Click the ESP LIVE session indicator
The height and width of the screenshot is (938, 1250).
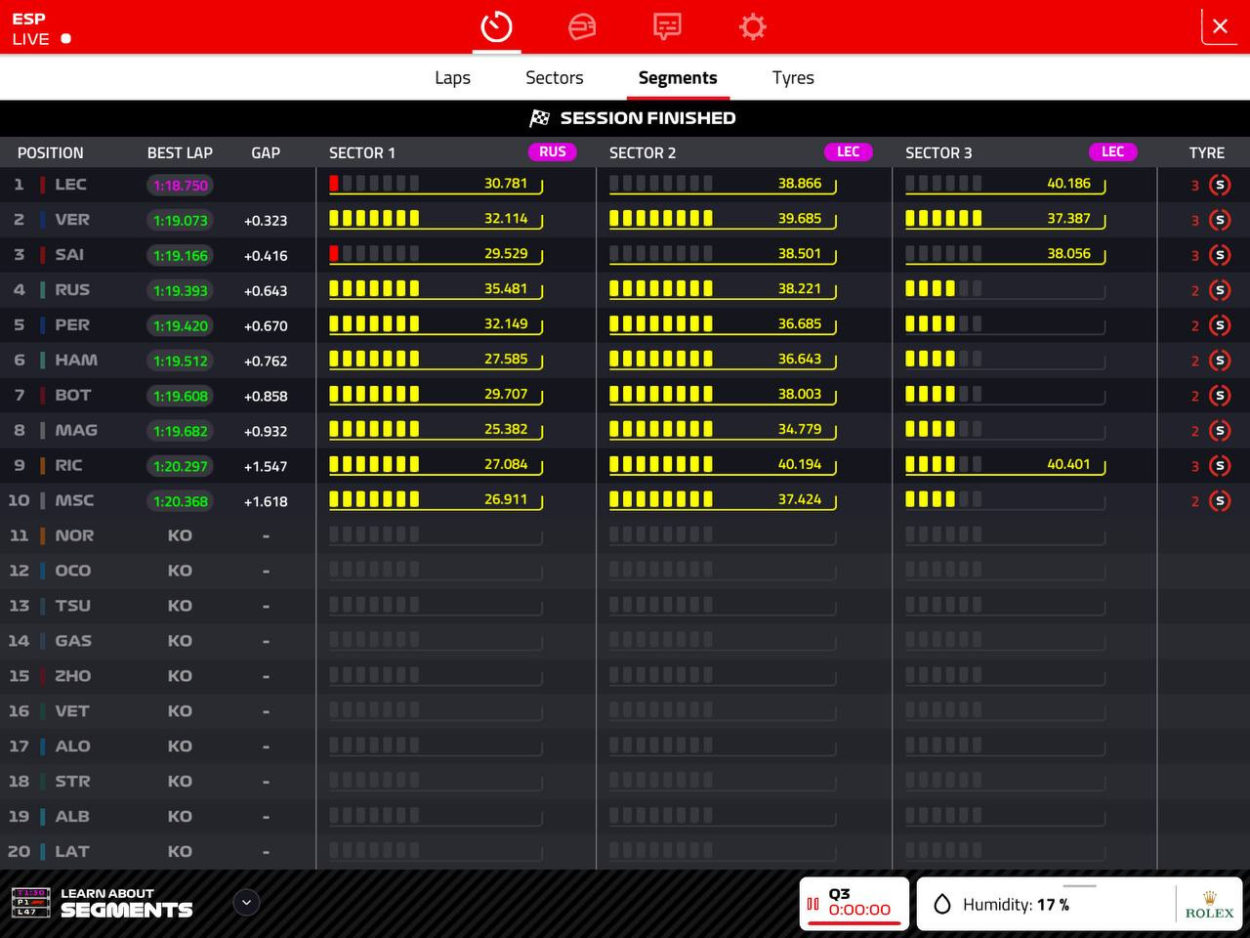pos(41,29)
